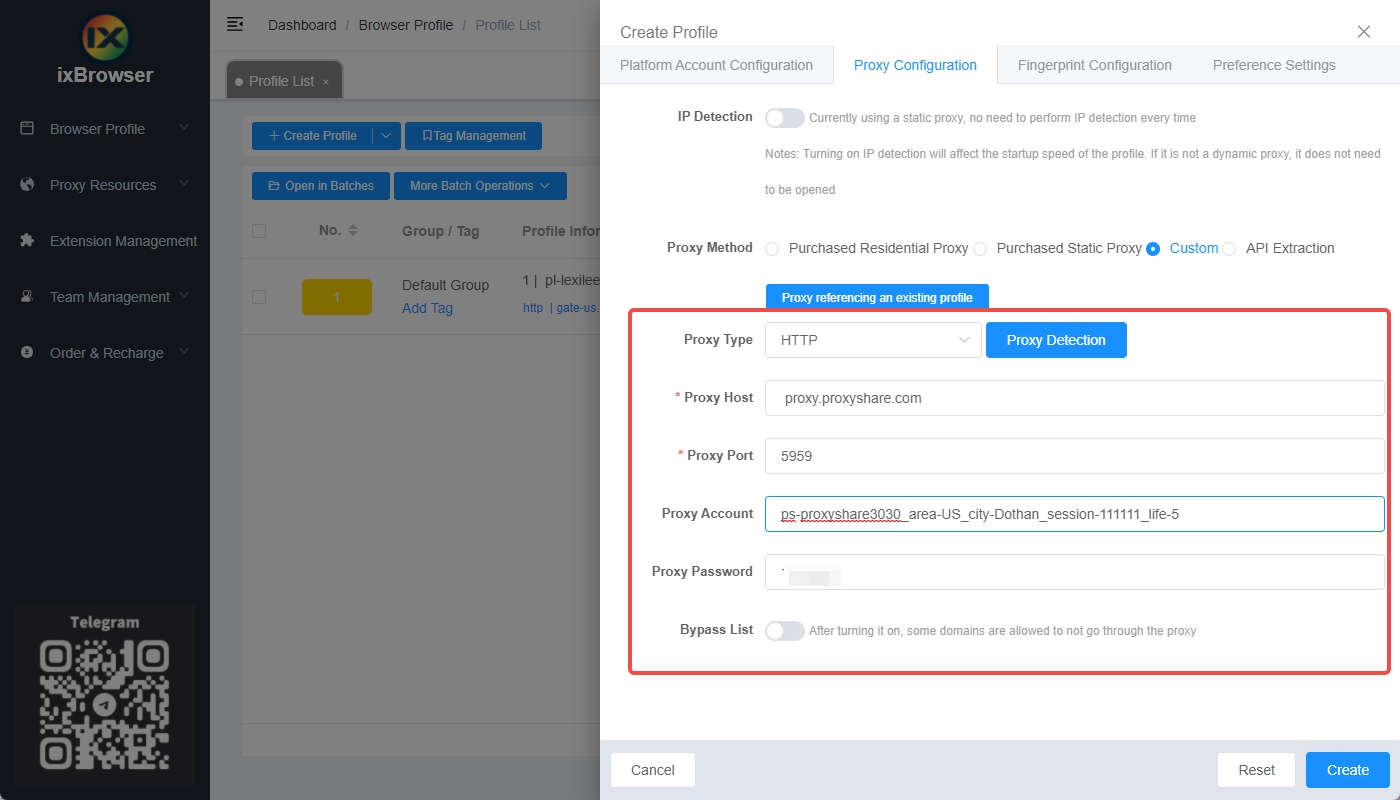1400x800 pixels.
Task: Click the Reset button
Action: pyautogui.click(x=1256, y=770)
